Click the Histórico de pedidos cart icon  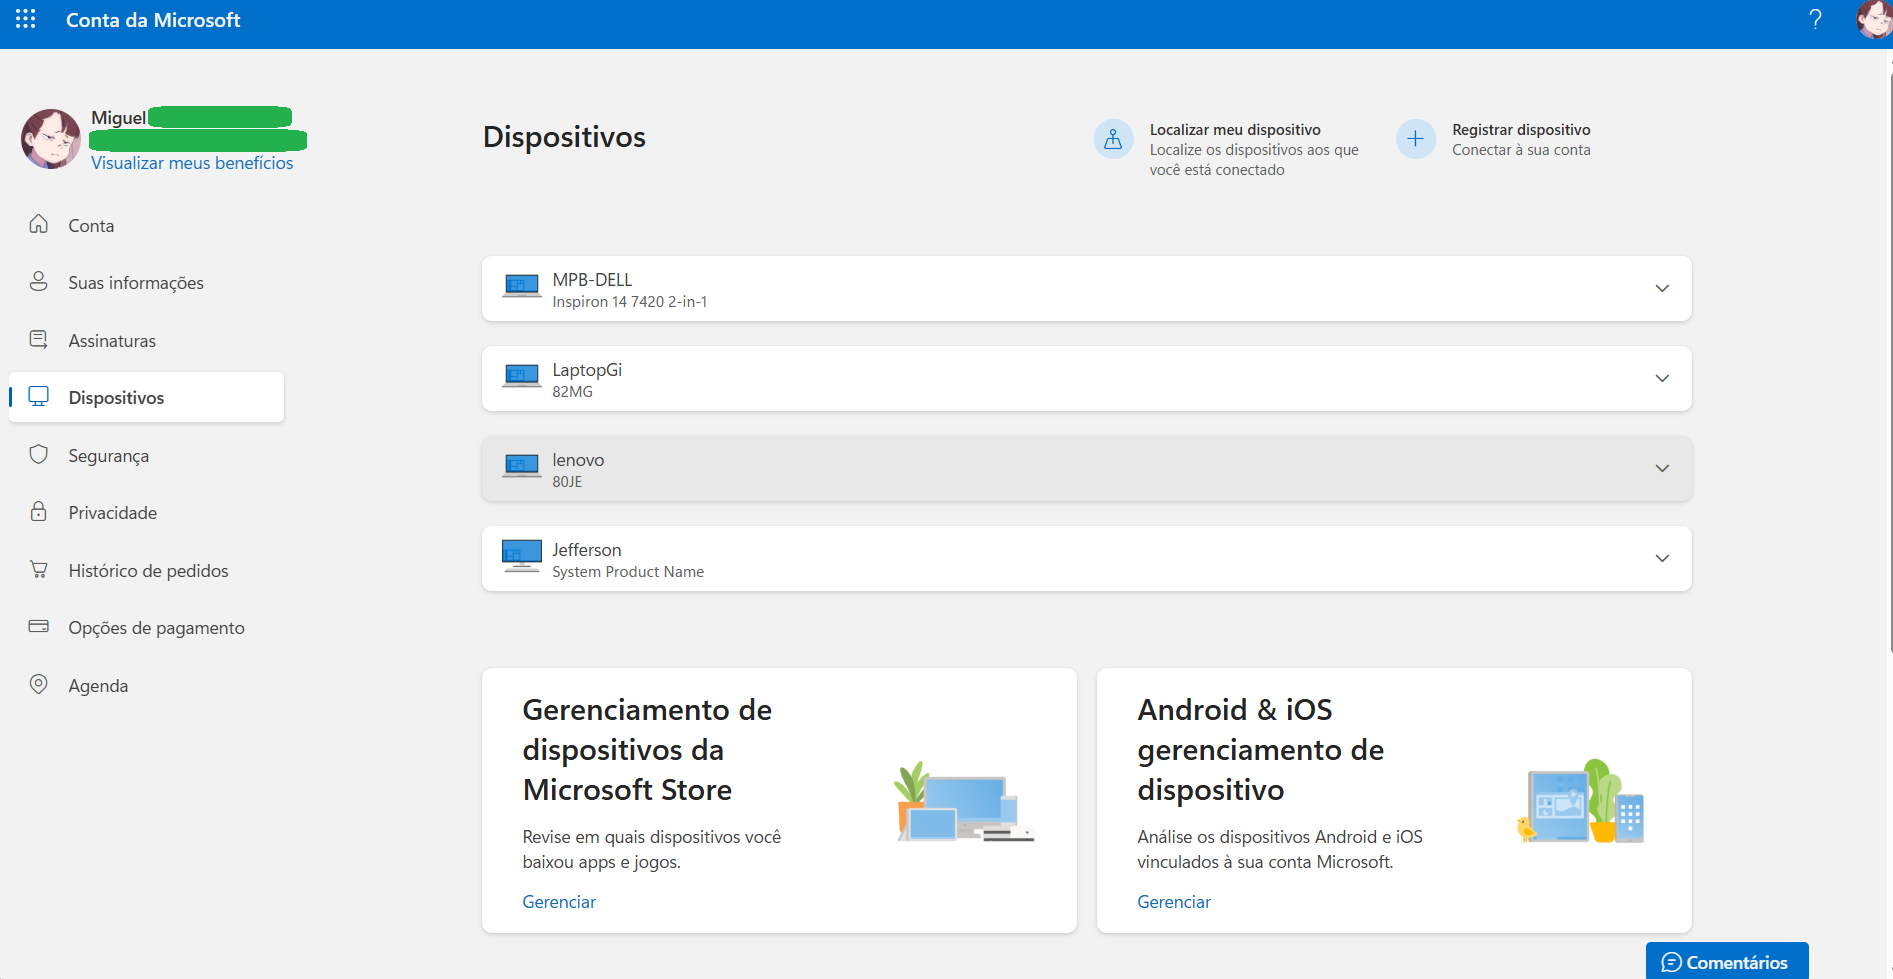39,569
